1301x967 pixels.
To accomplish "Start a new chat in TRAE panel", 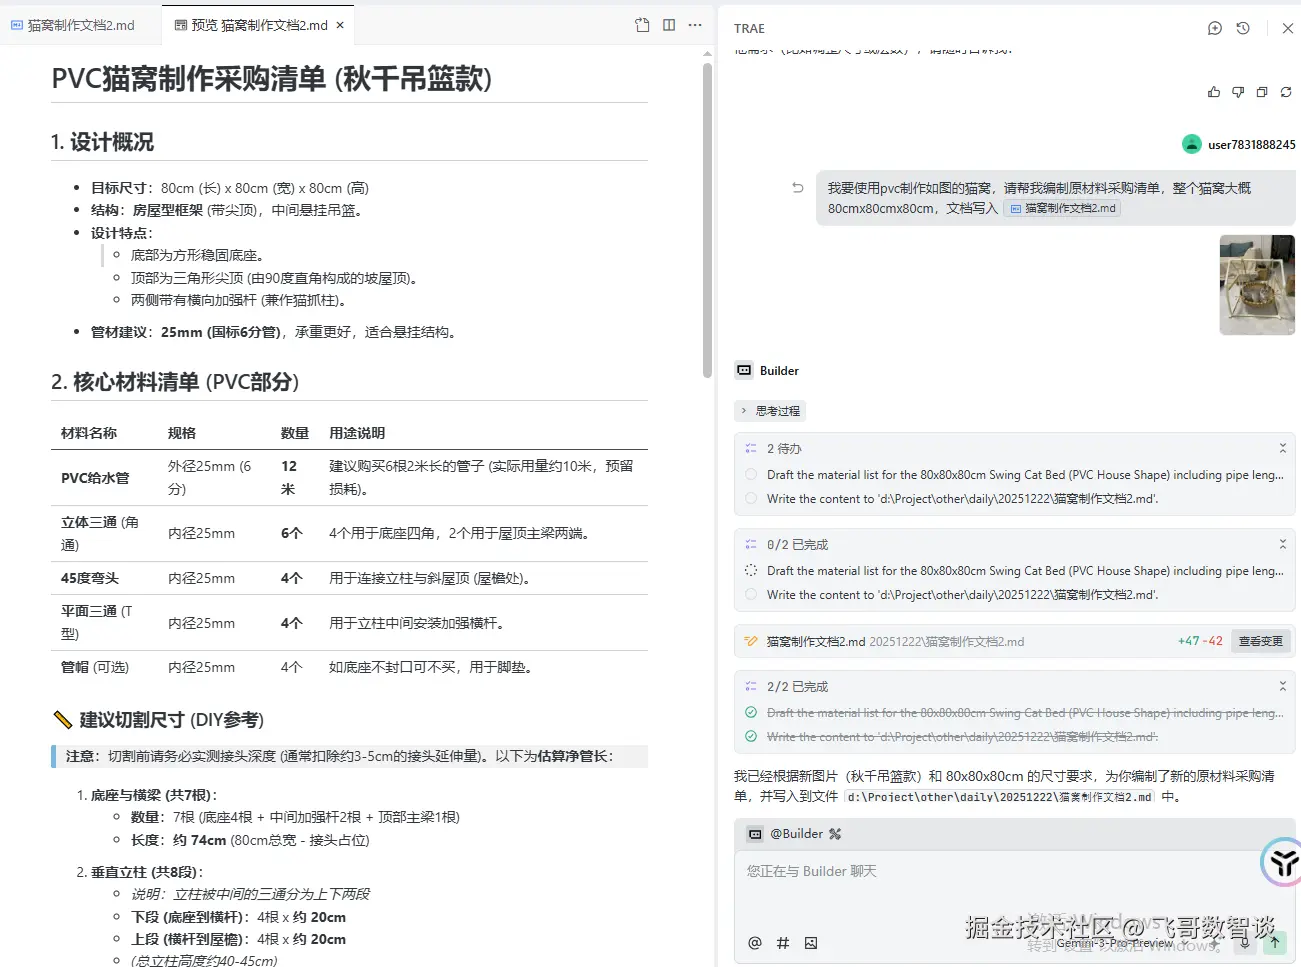I will [x=1214, y=28].
